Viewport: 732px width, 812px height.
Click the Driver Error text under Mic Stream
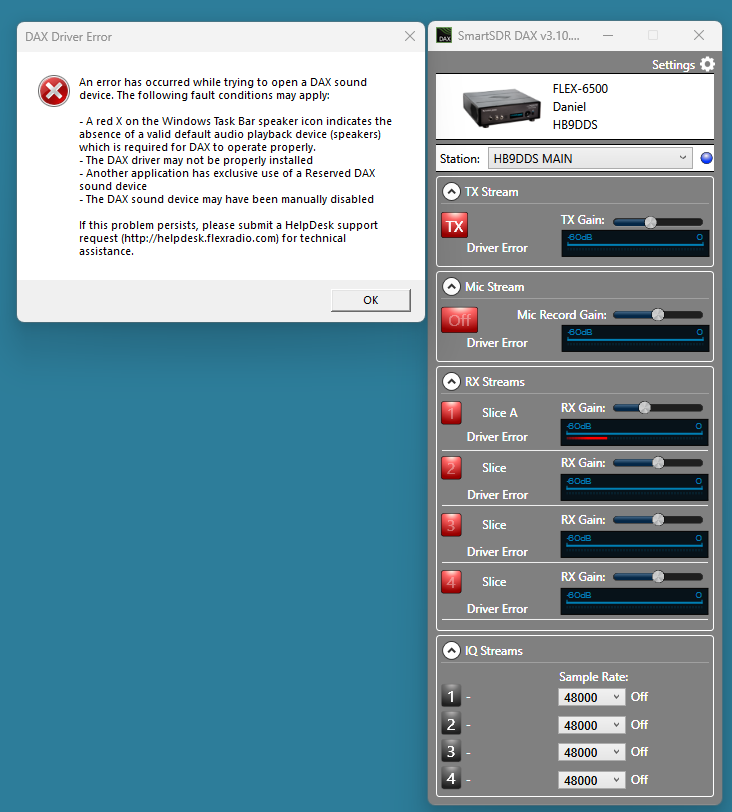point(497,343)
